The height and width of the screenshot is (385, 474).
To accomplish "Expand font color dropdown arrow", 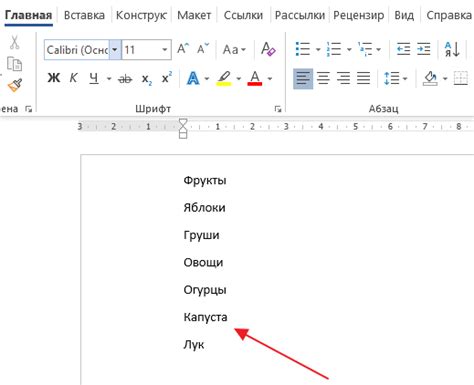I will (270, 79).
